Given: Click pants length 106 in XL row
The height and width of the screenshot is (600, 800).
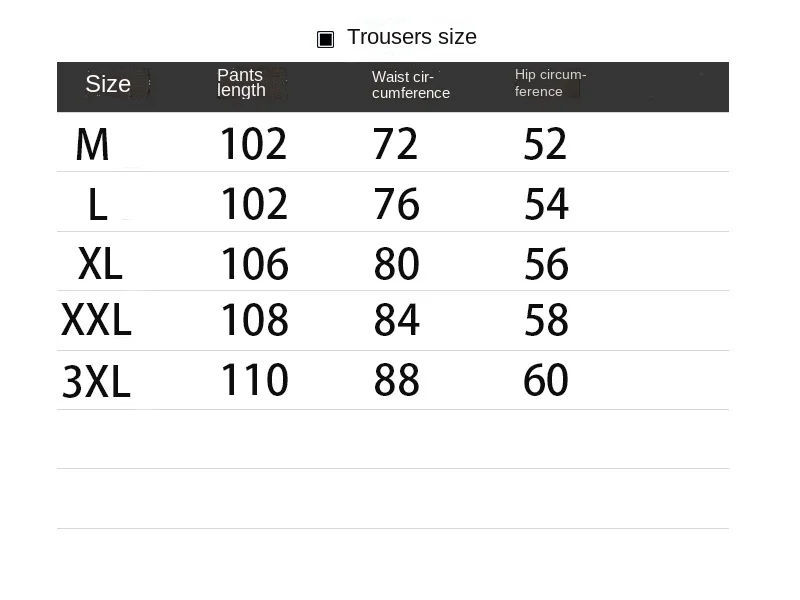Looking at the screenshot, I should [255, 264].
